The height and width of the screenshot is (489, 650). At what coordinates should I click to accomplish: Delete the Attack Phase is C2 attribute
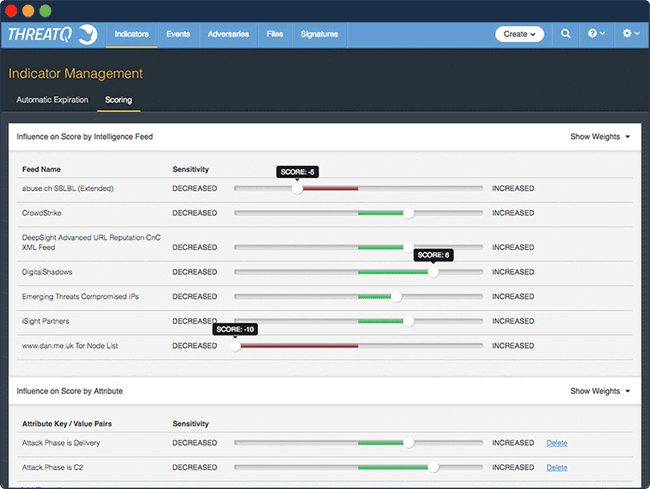pyautogui.click(x=556, y=467)
